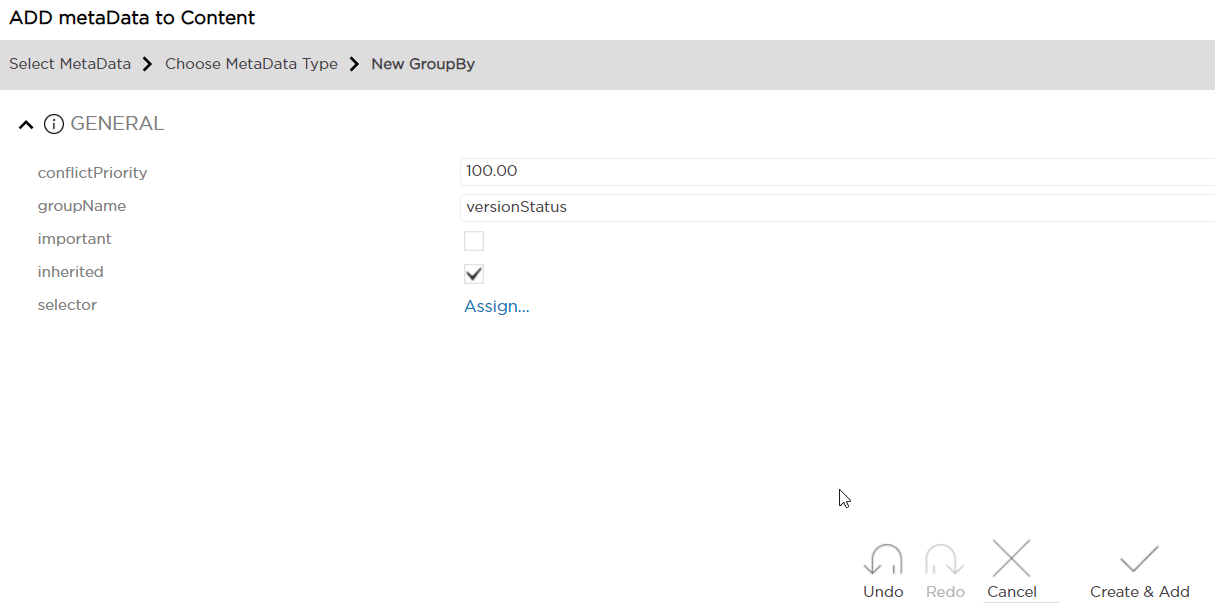Click the conflictPriority field showing 100.00

(836, 171)
